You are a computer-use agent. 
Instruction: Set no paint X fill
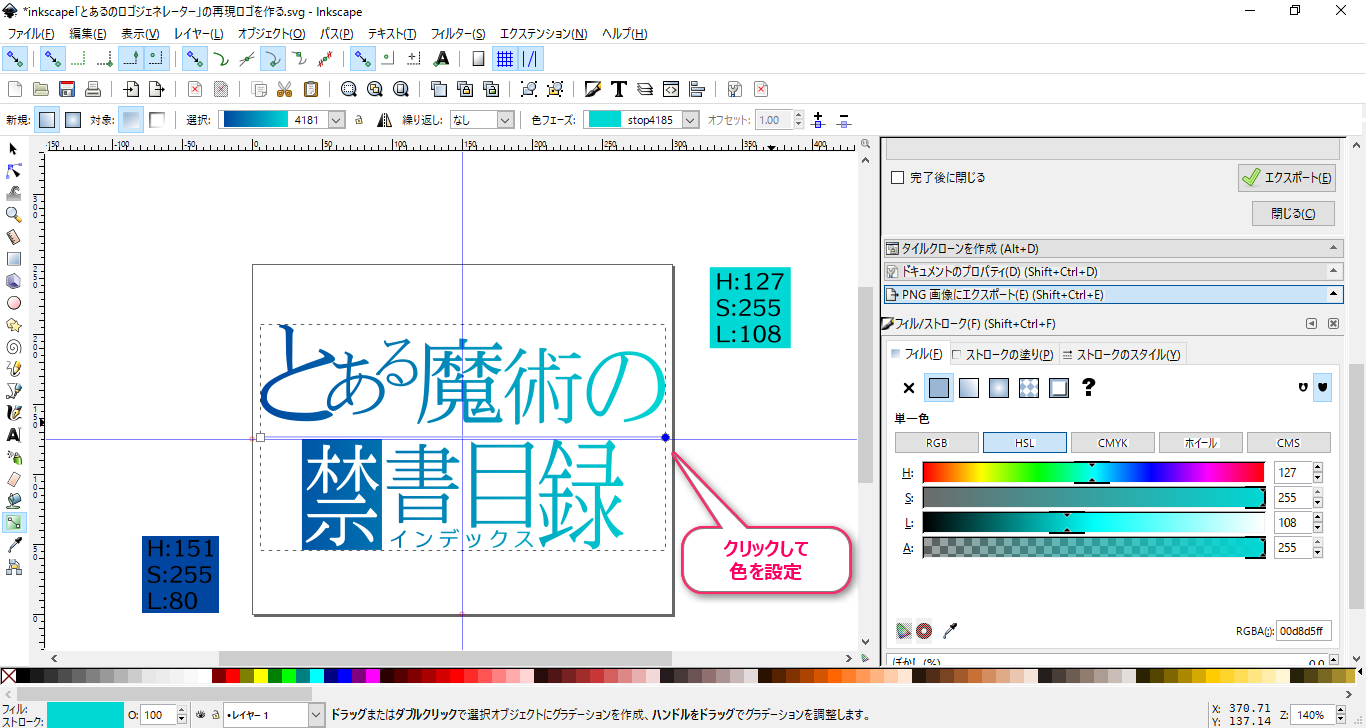(x=909, y=388)
